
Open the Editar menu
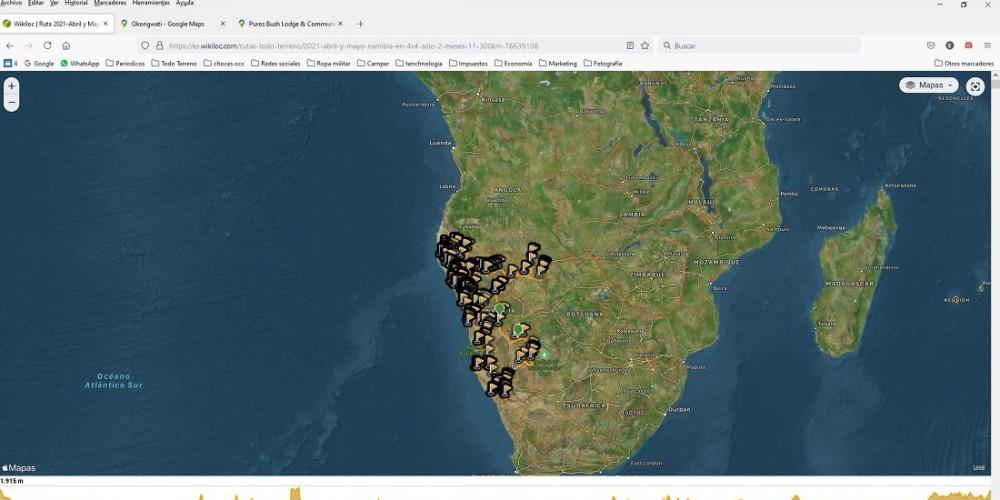pyautogui.click(x=36, y=3)
